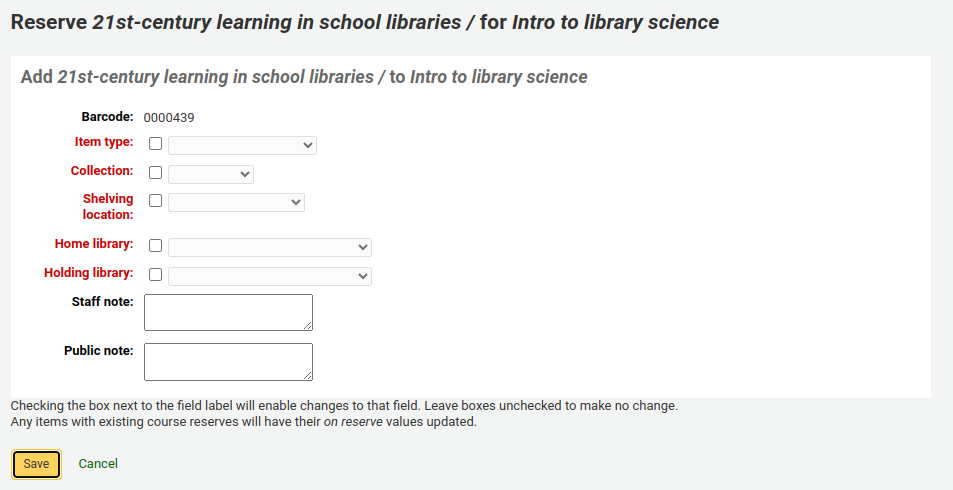The image size is (953, 490).
Task: Expand the Home library dropdown
Action: tap(270, 247)
